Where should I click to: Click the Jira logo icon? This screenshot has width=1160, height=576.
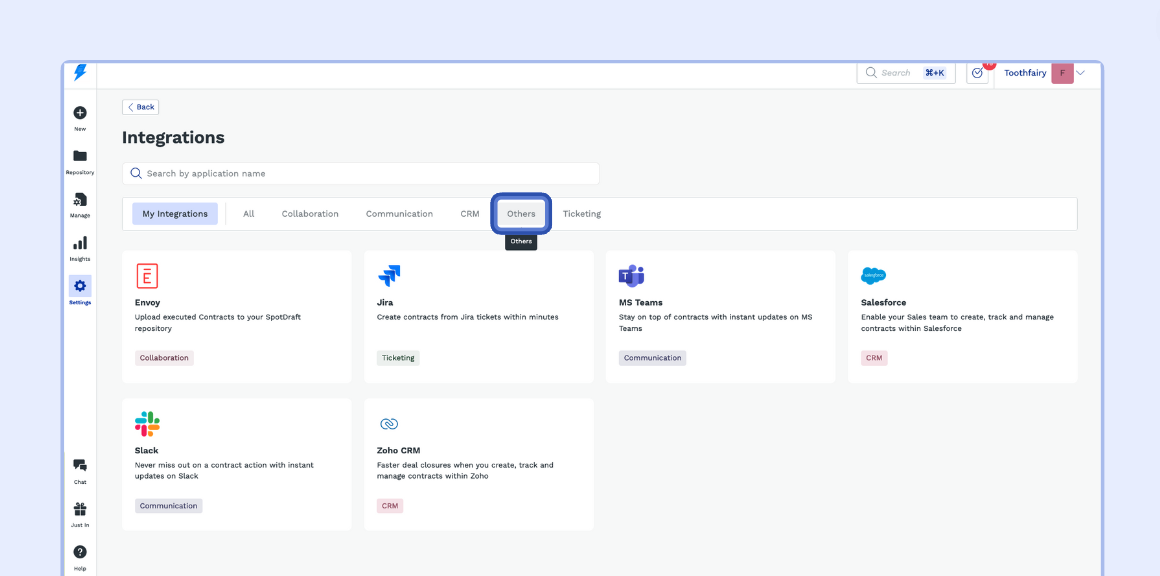389,277
